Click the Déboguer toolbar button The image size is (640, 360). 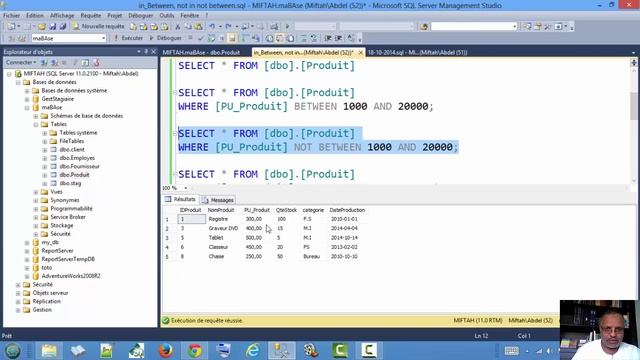(x=165, y=38)
